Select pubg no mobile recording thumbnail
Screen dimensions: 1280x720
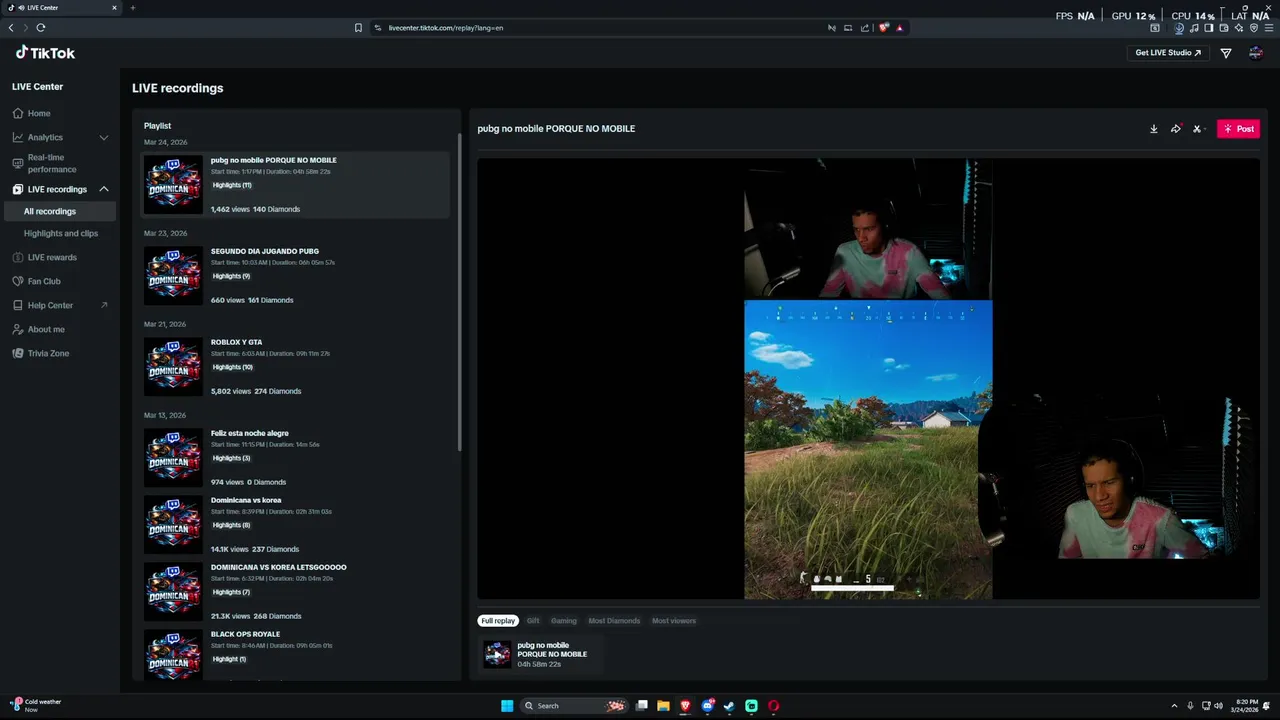point(173,184)
